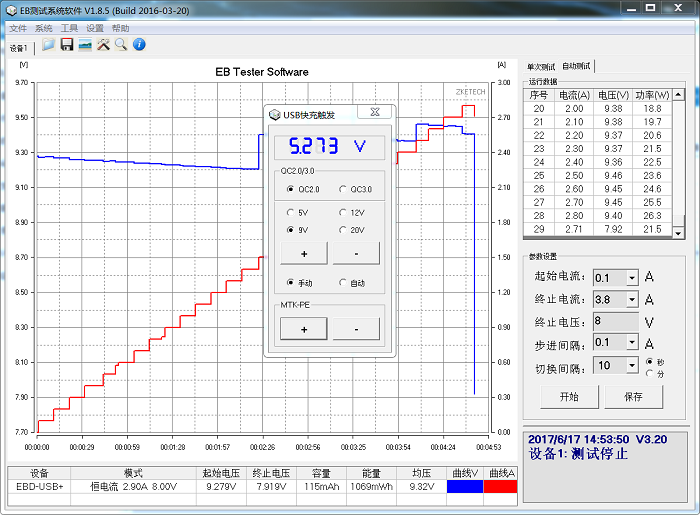This screenshot has width=700, height=515.
Task: Click the EBD-USB+ device cell
Action: (x=39, y=486)
